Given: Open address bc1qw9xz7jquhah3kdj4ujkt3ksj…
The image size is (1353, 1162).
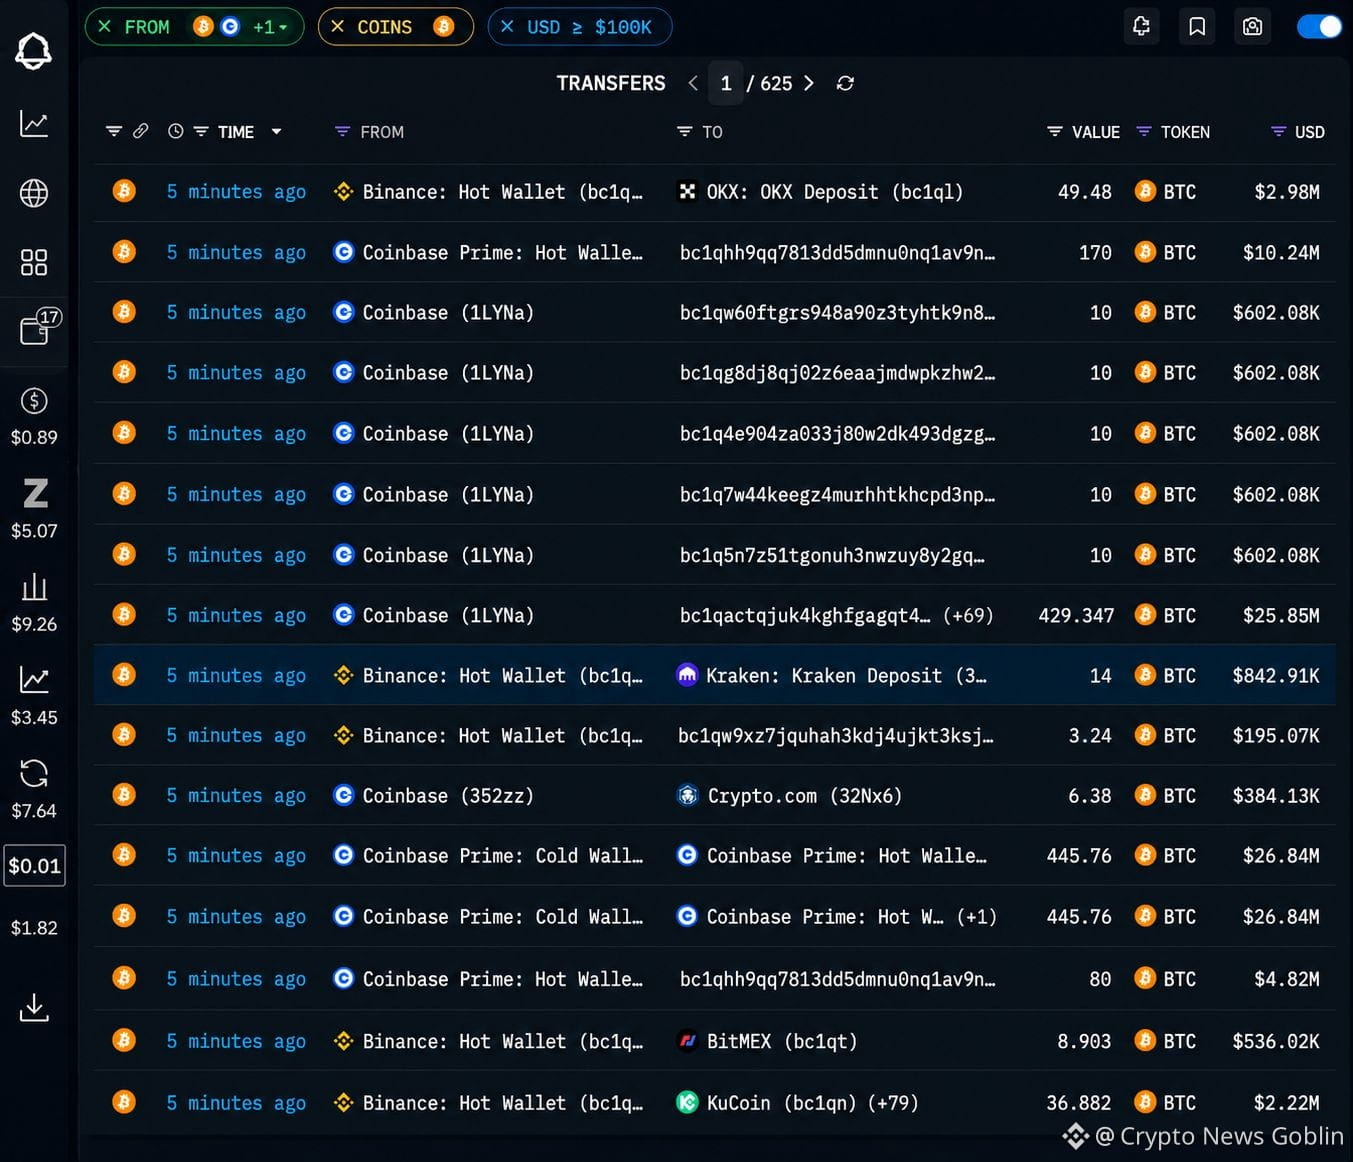Looking at the screenshot, I should click(836, 735).
